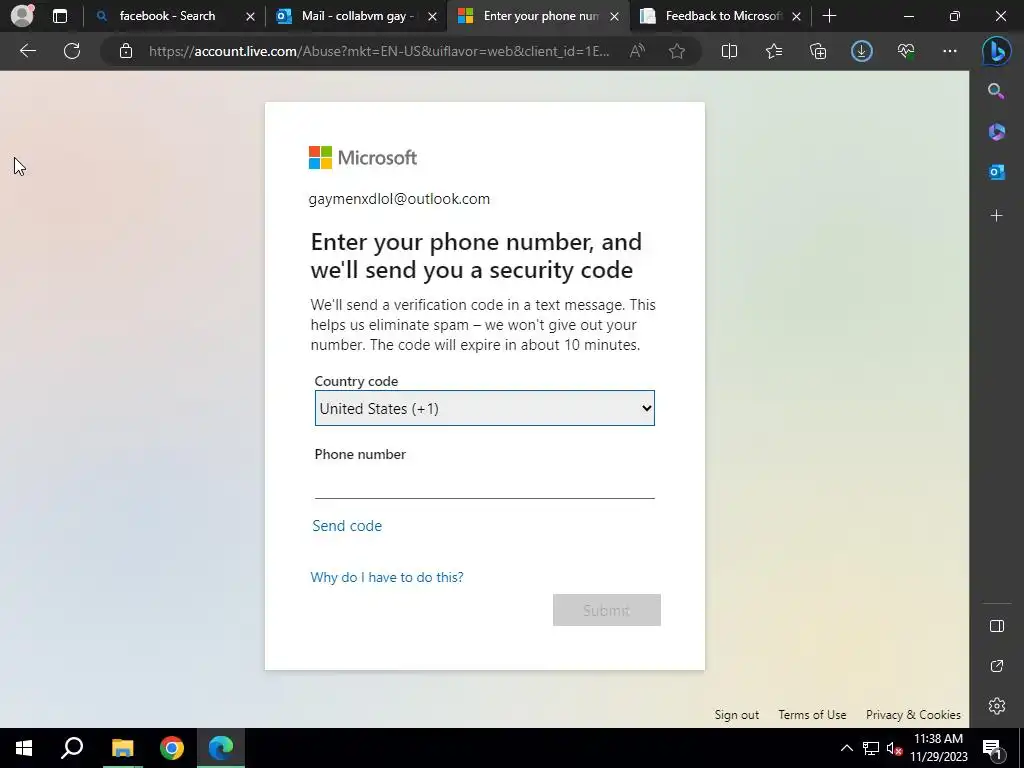Open Outlook in the sidebar

coord(996,172)
